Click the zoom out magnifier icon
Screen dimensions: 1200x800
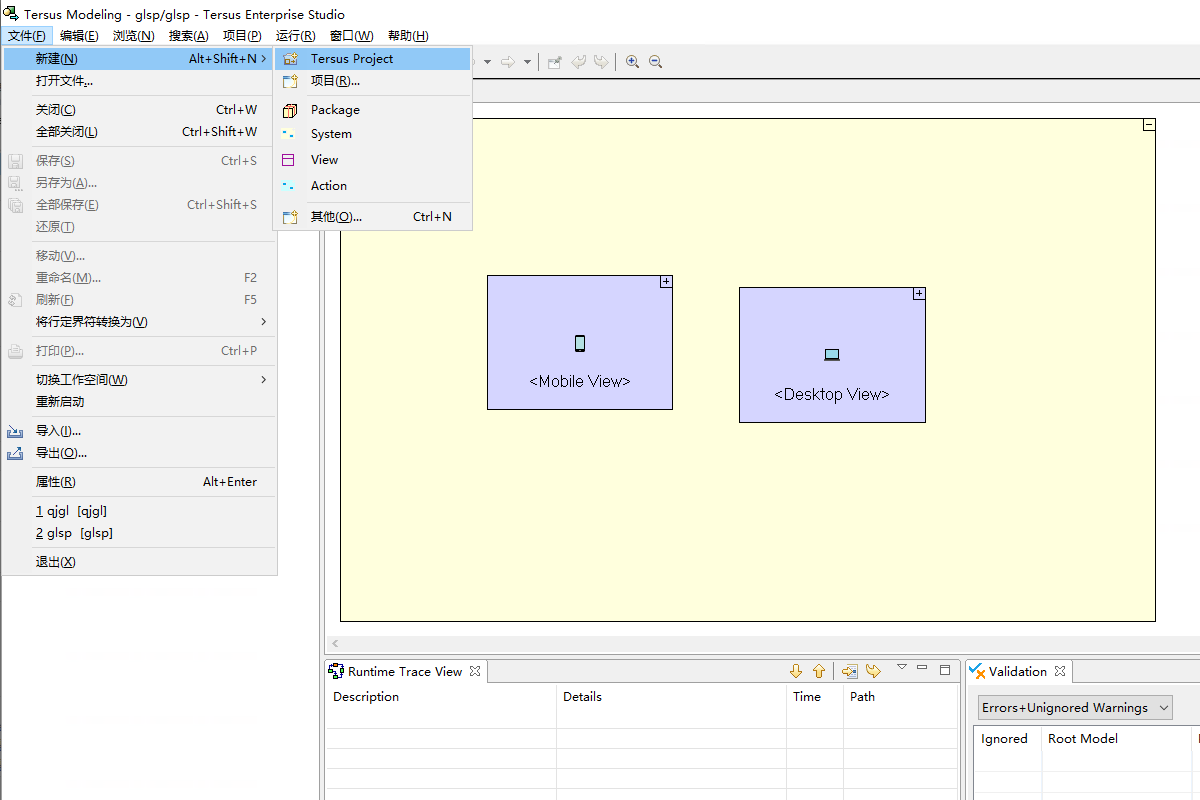(x=656, y=62)
